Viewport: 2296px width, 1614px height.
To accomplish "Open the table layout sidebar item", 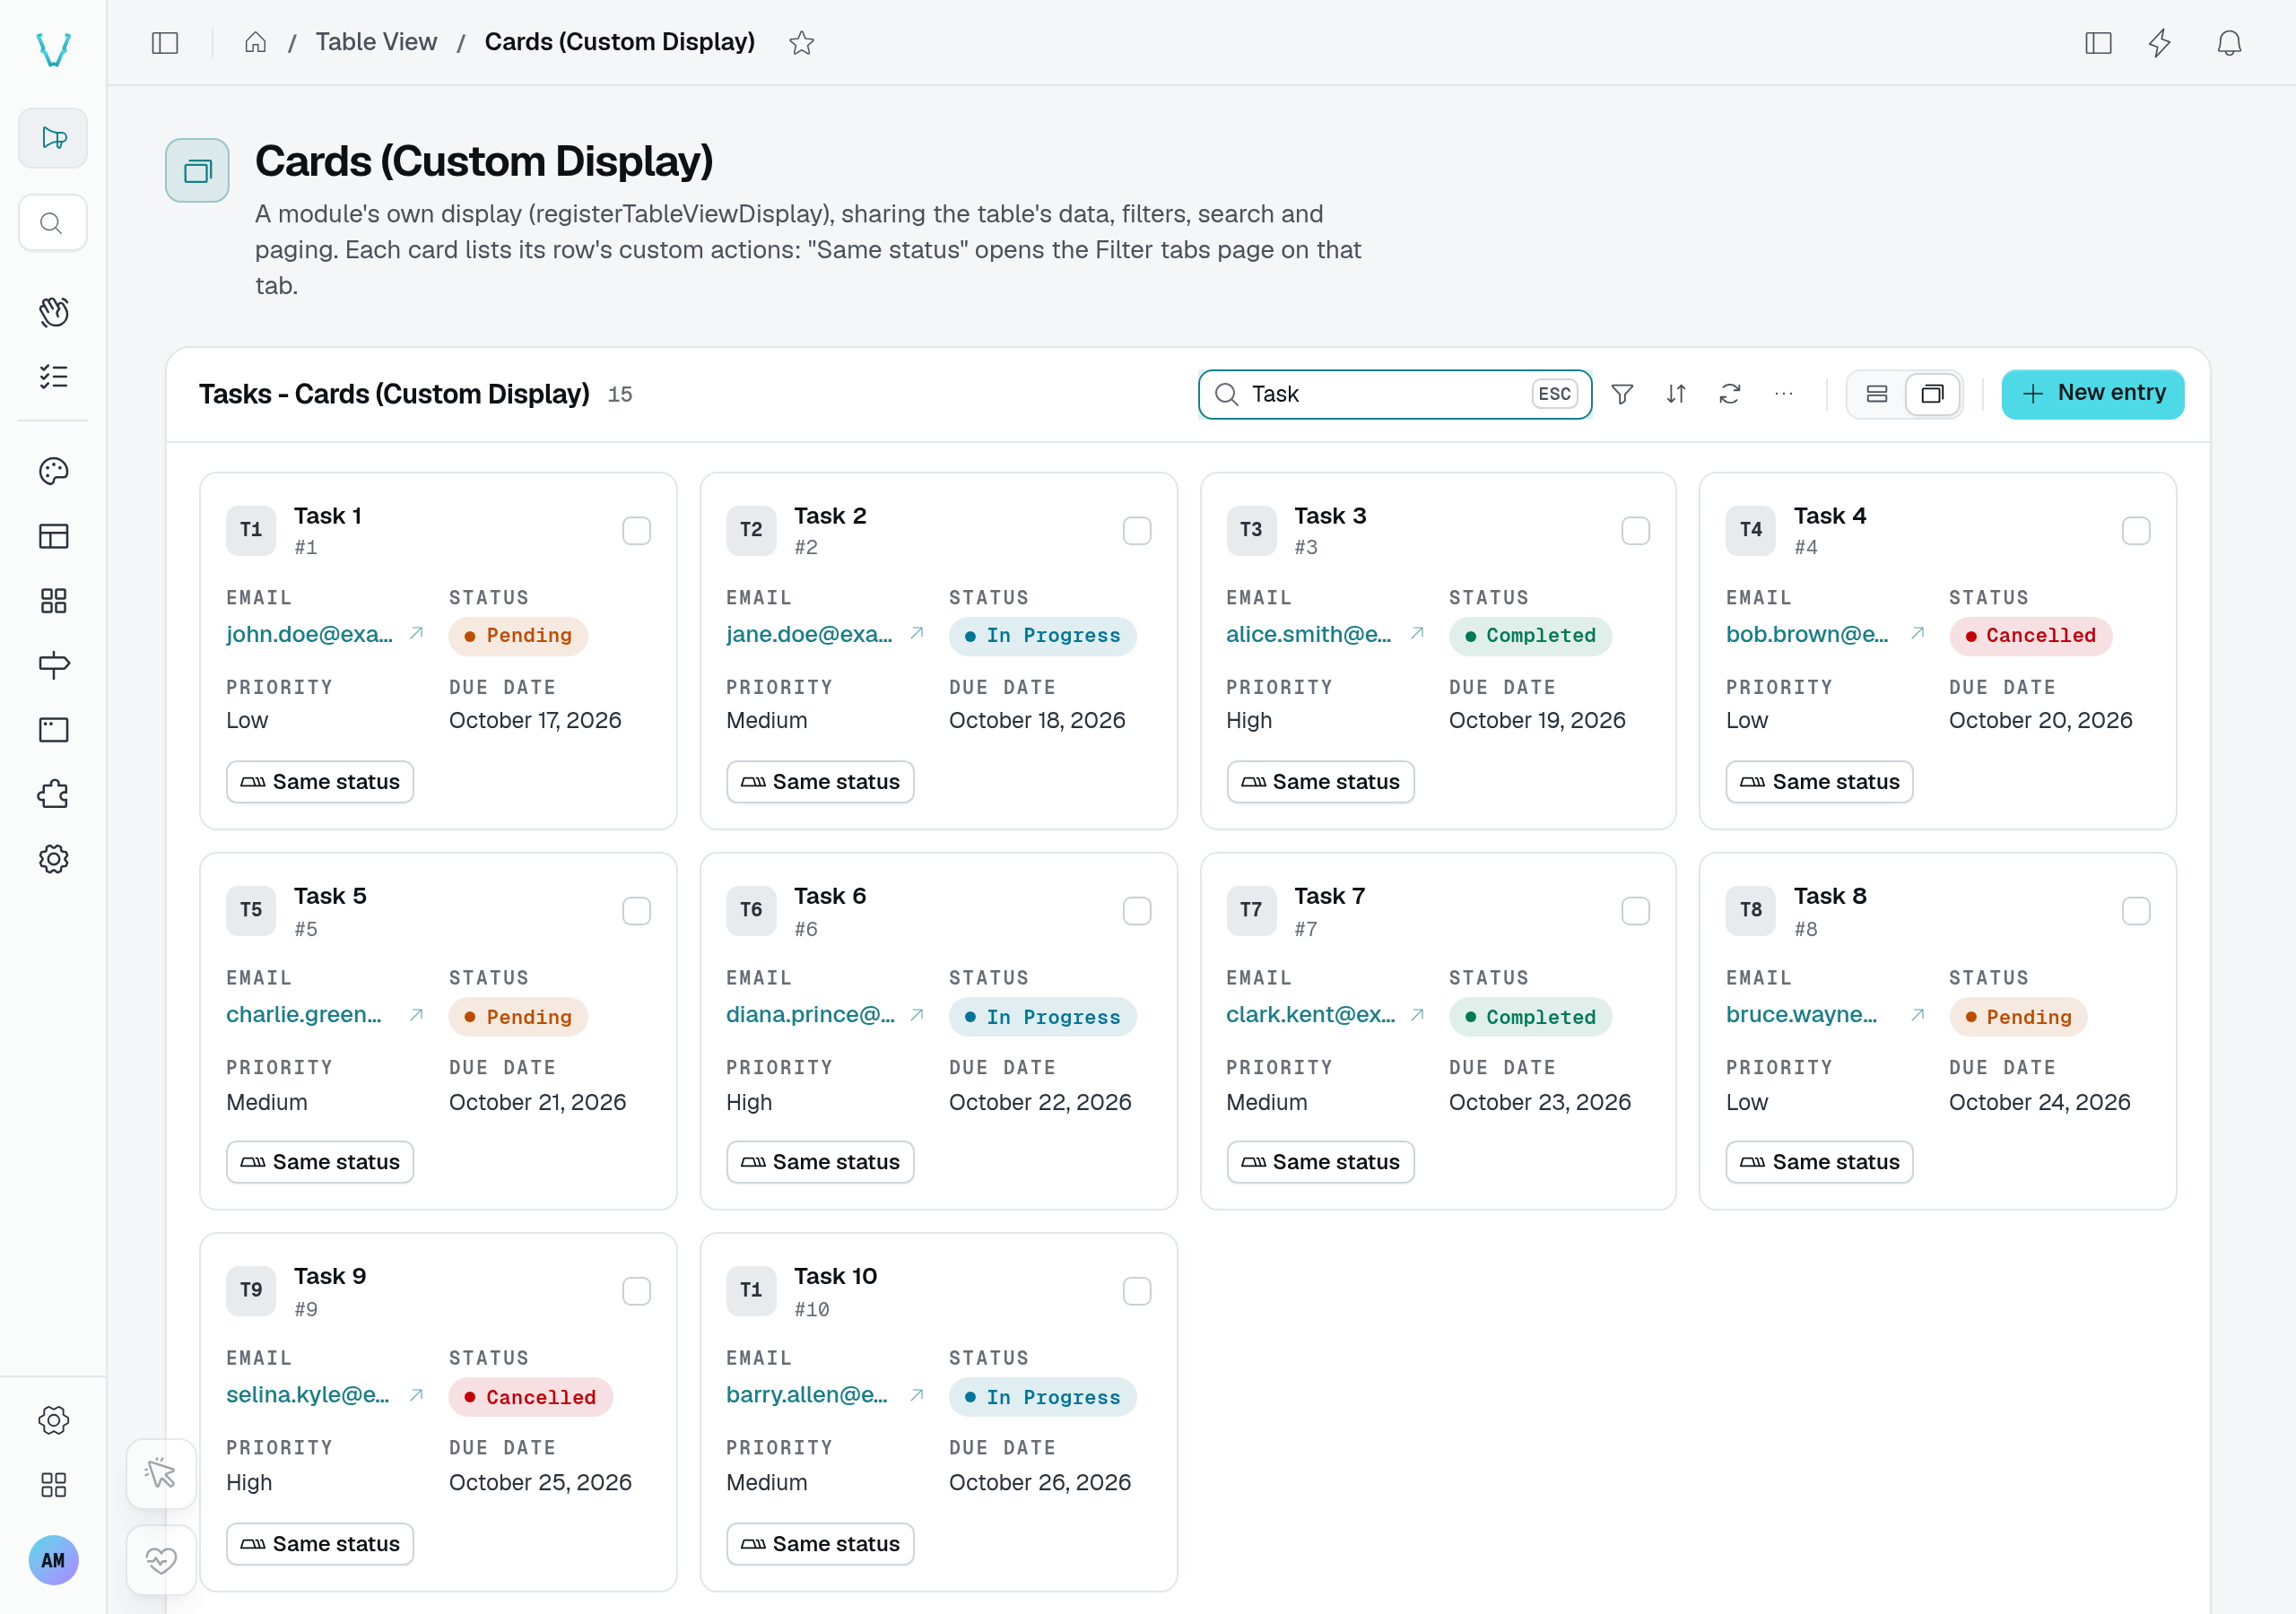I will pos(53,536).
